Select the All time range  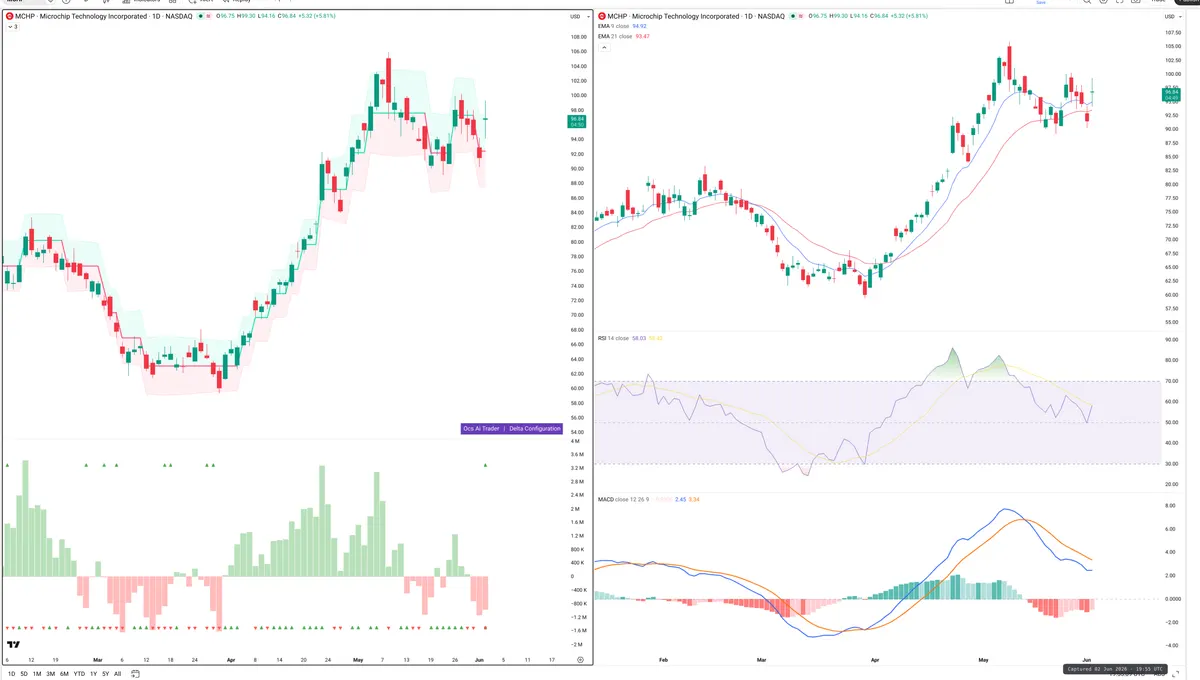click(118, 674)
